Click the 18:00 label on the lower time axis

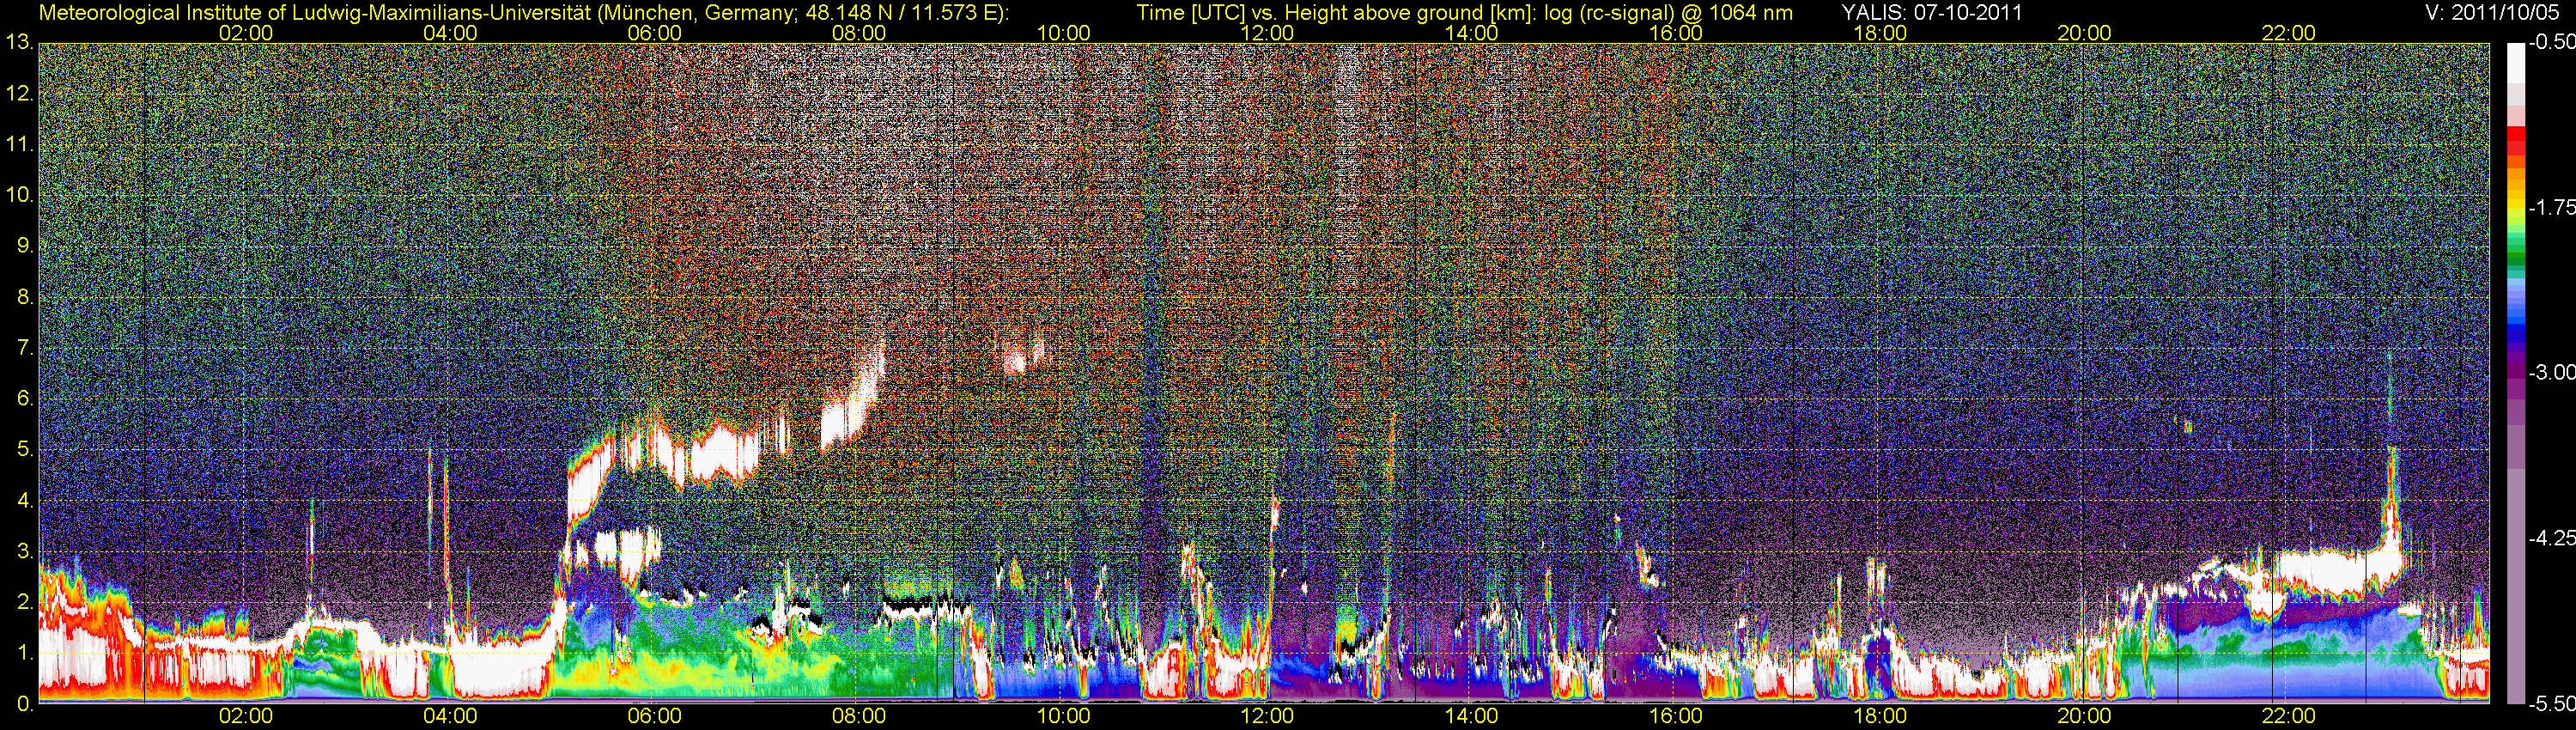1880,716
